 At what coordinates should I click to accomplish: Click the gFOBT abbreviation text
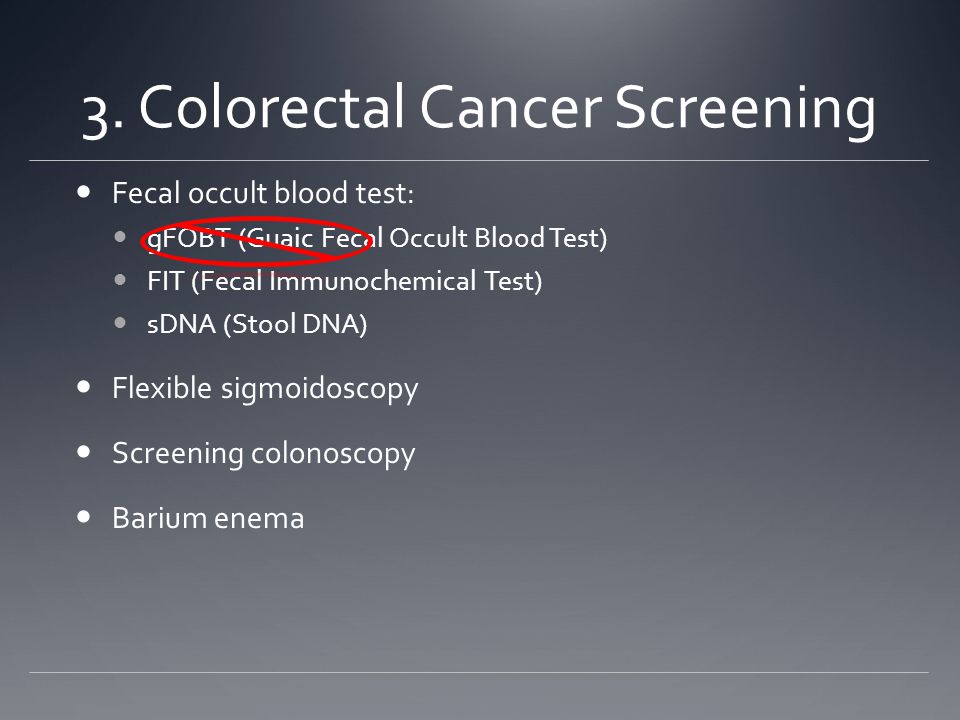[189, 239]
